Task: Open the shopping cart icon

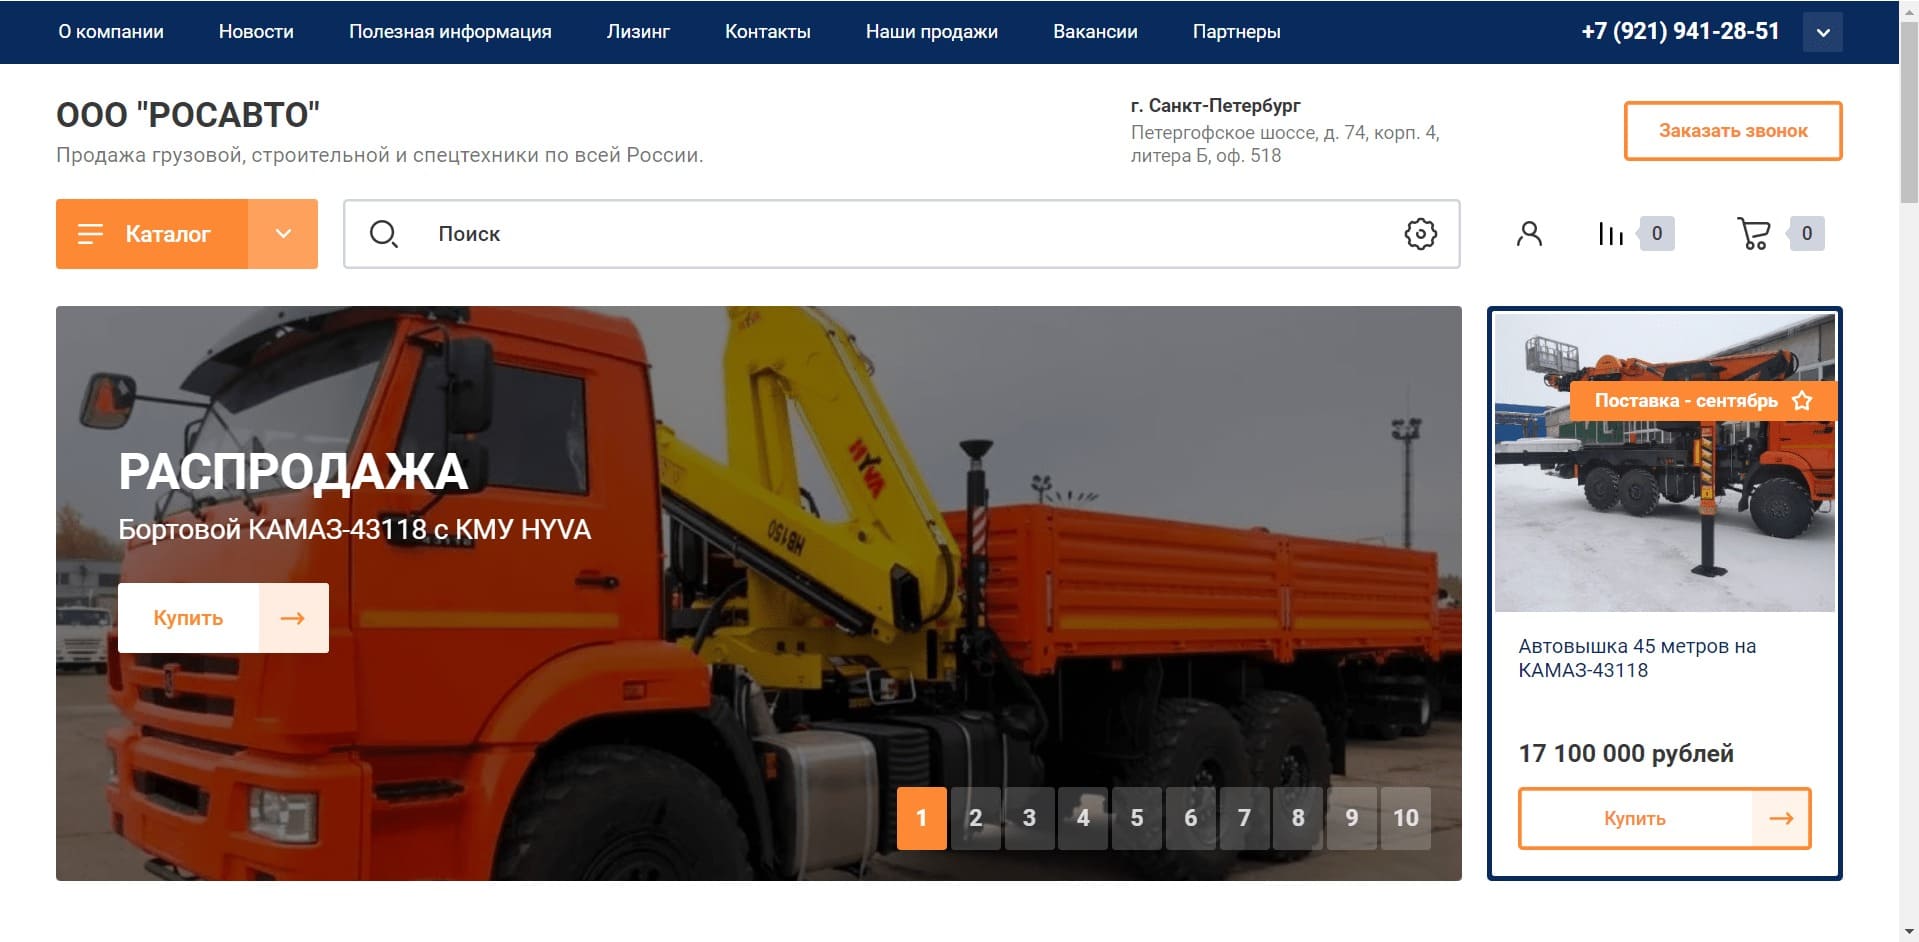Action: (1754, 234)
